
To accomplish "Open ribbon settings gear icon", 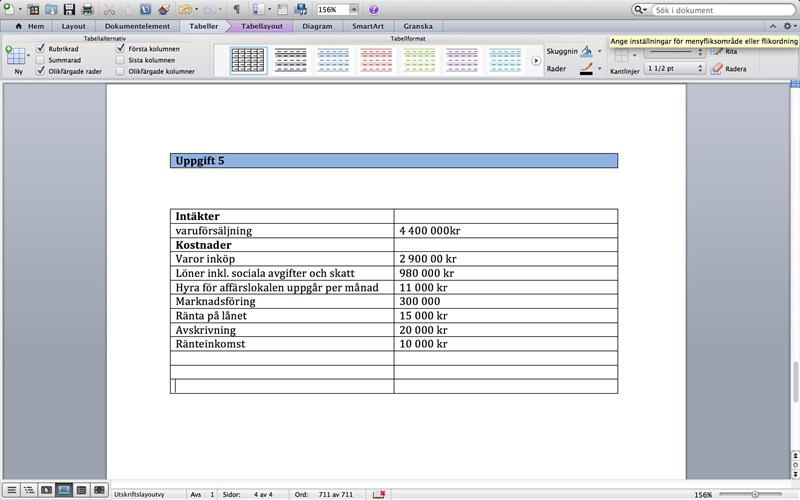I will (x=787, y=26).
